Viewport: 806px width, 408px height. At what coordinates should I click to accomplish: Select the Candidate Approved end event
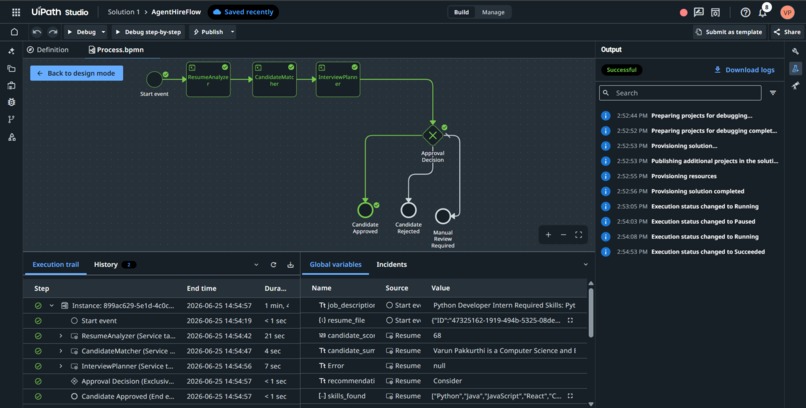pos(365,210)
